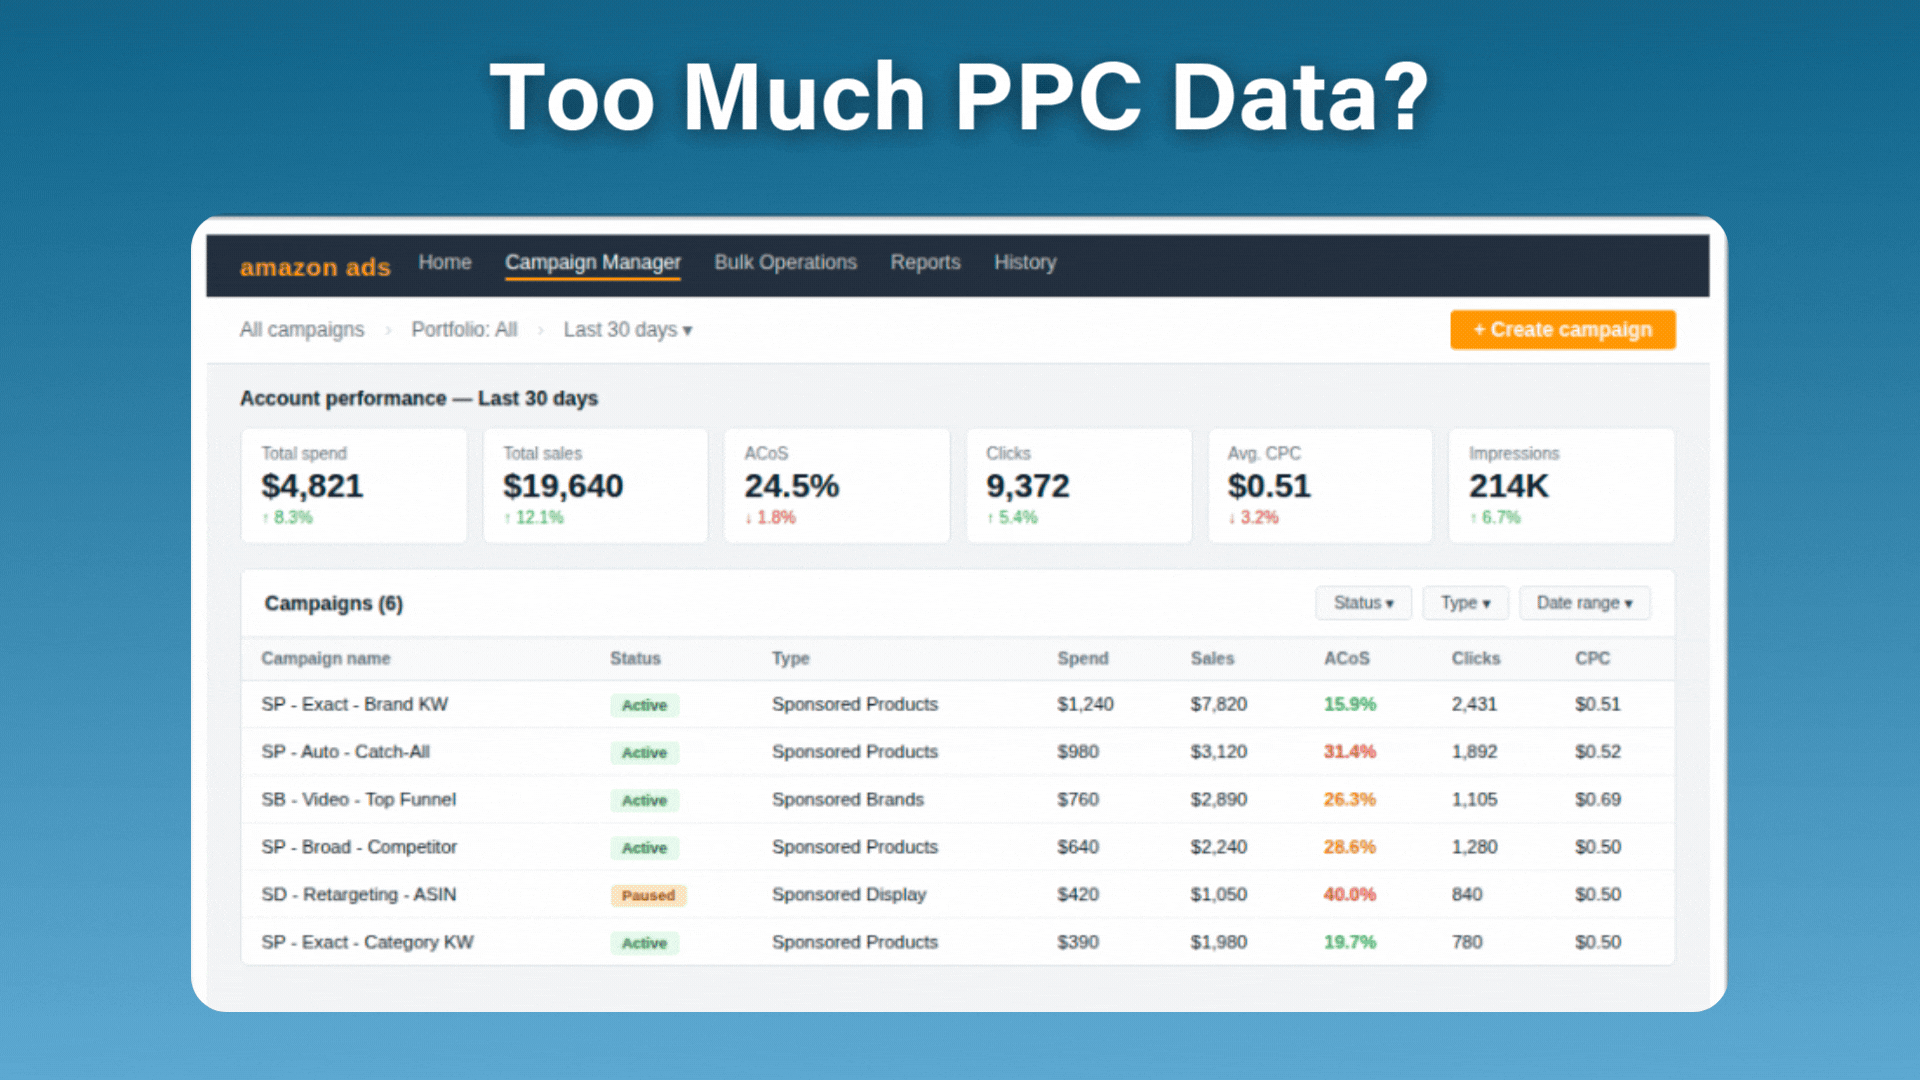Click the Campaigns (6) heading
The height and width of the screenshot is (1080, 1920).
click(333, 604)
